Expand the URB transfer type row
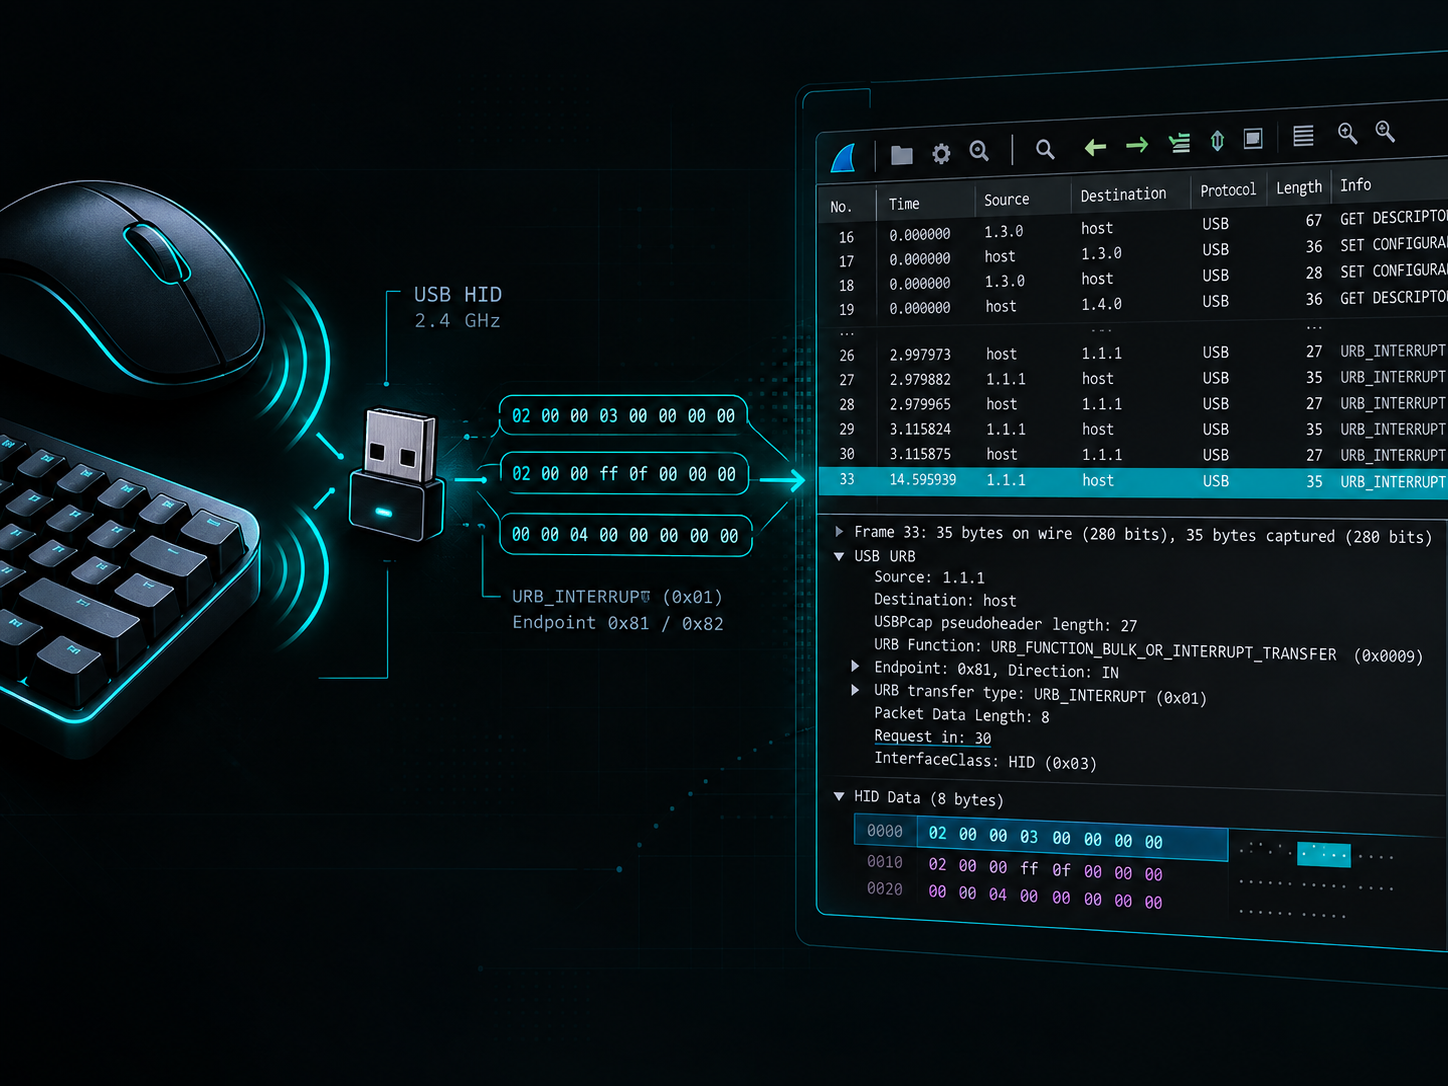 pos(855,690)
